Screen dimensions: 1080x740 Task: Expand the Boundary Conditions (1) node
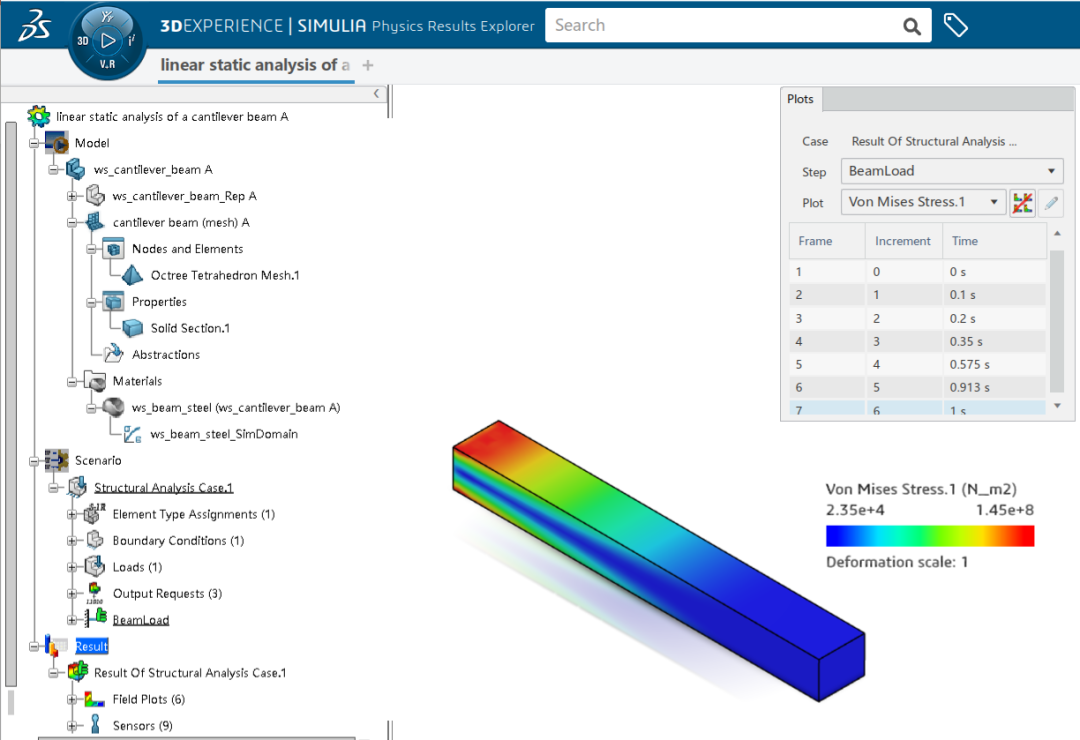(x=72, y=541)
